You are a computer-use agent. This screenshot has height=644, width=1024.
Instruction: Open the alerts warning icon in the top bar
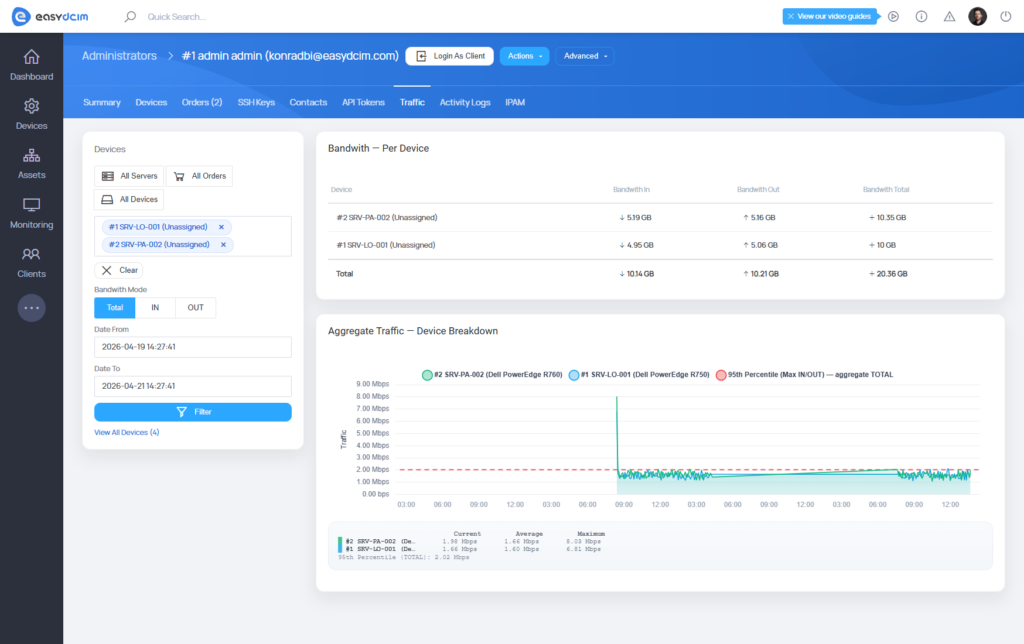[x=949, y=16]
